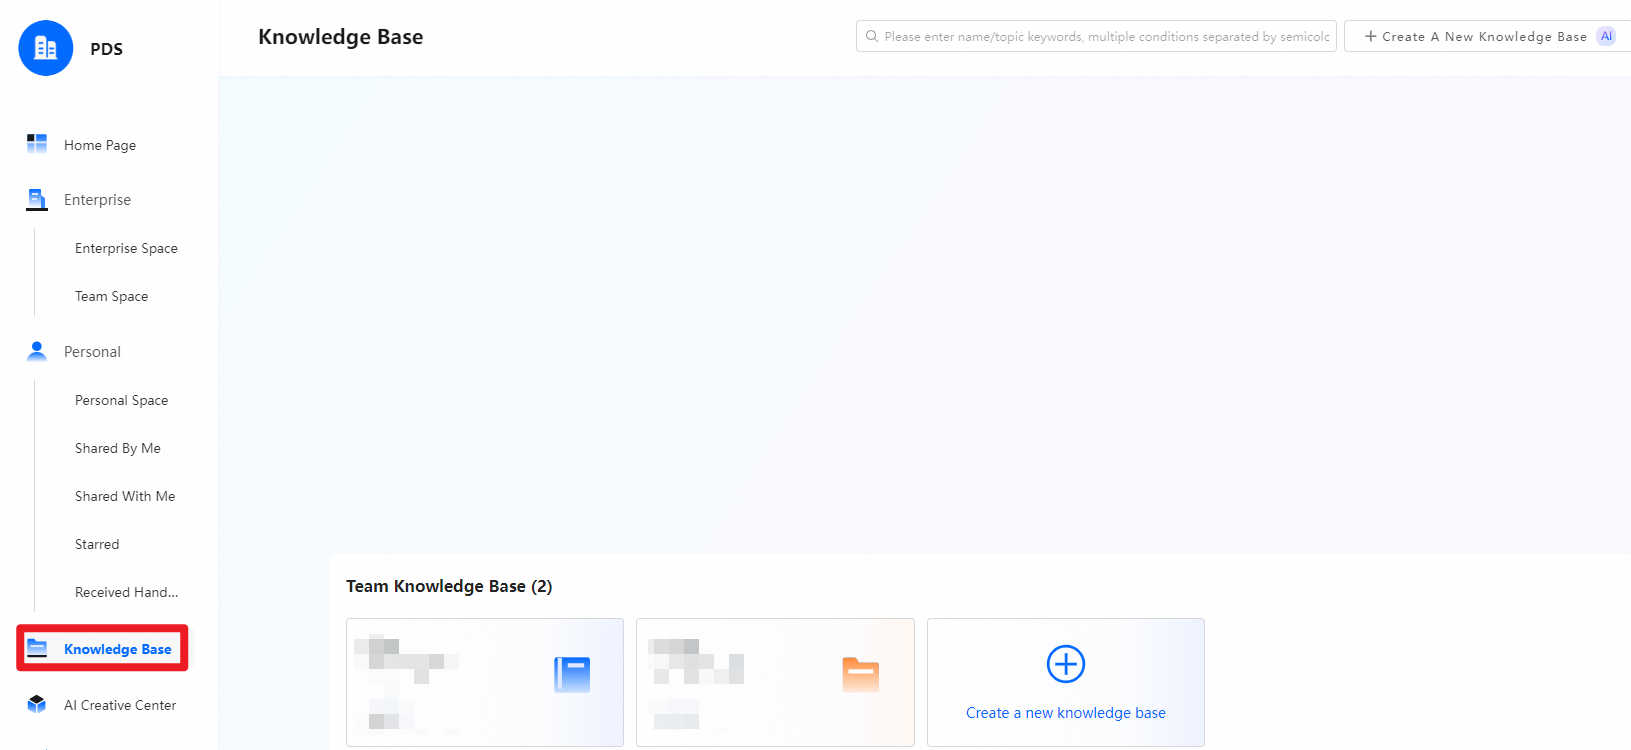Click the 'Knowledge Base' page heading
Viewport: 1631px width, 750px height.
click(x=341, y=37)
